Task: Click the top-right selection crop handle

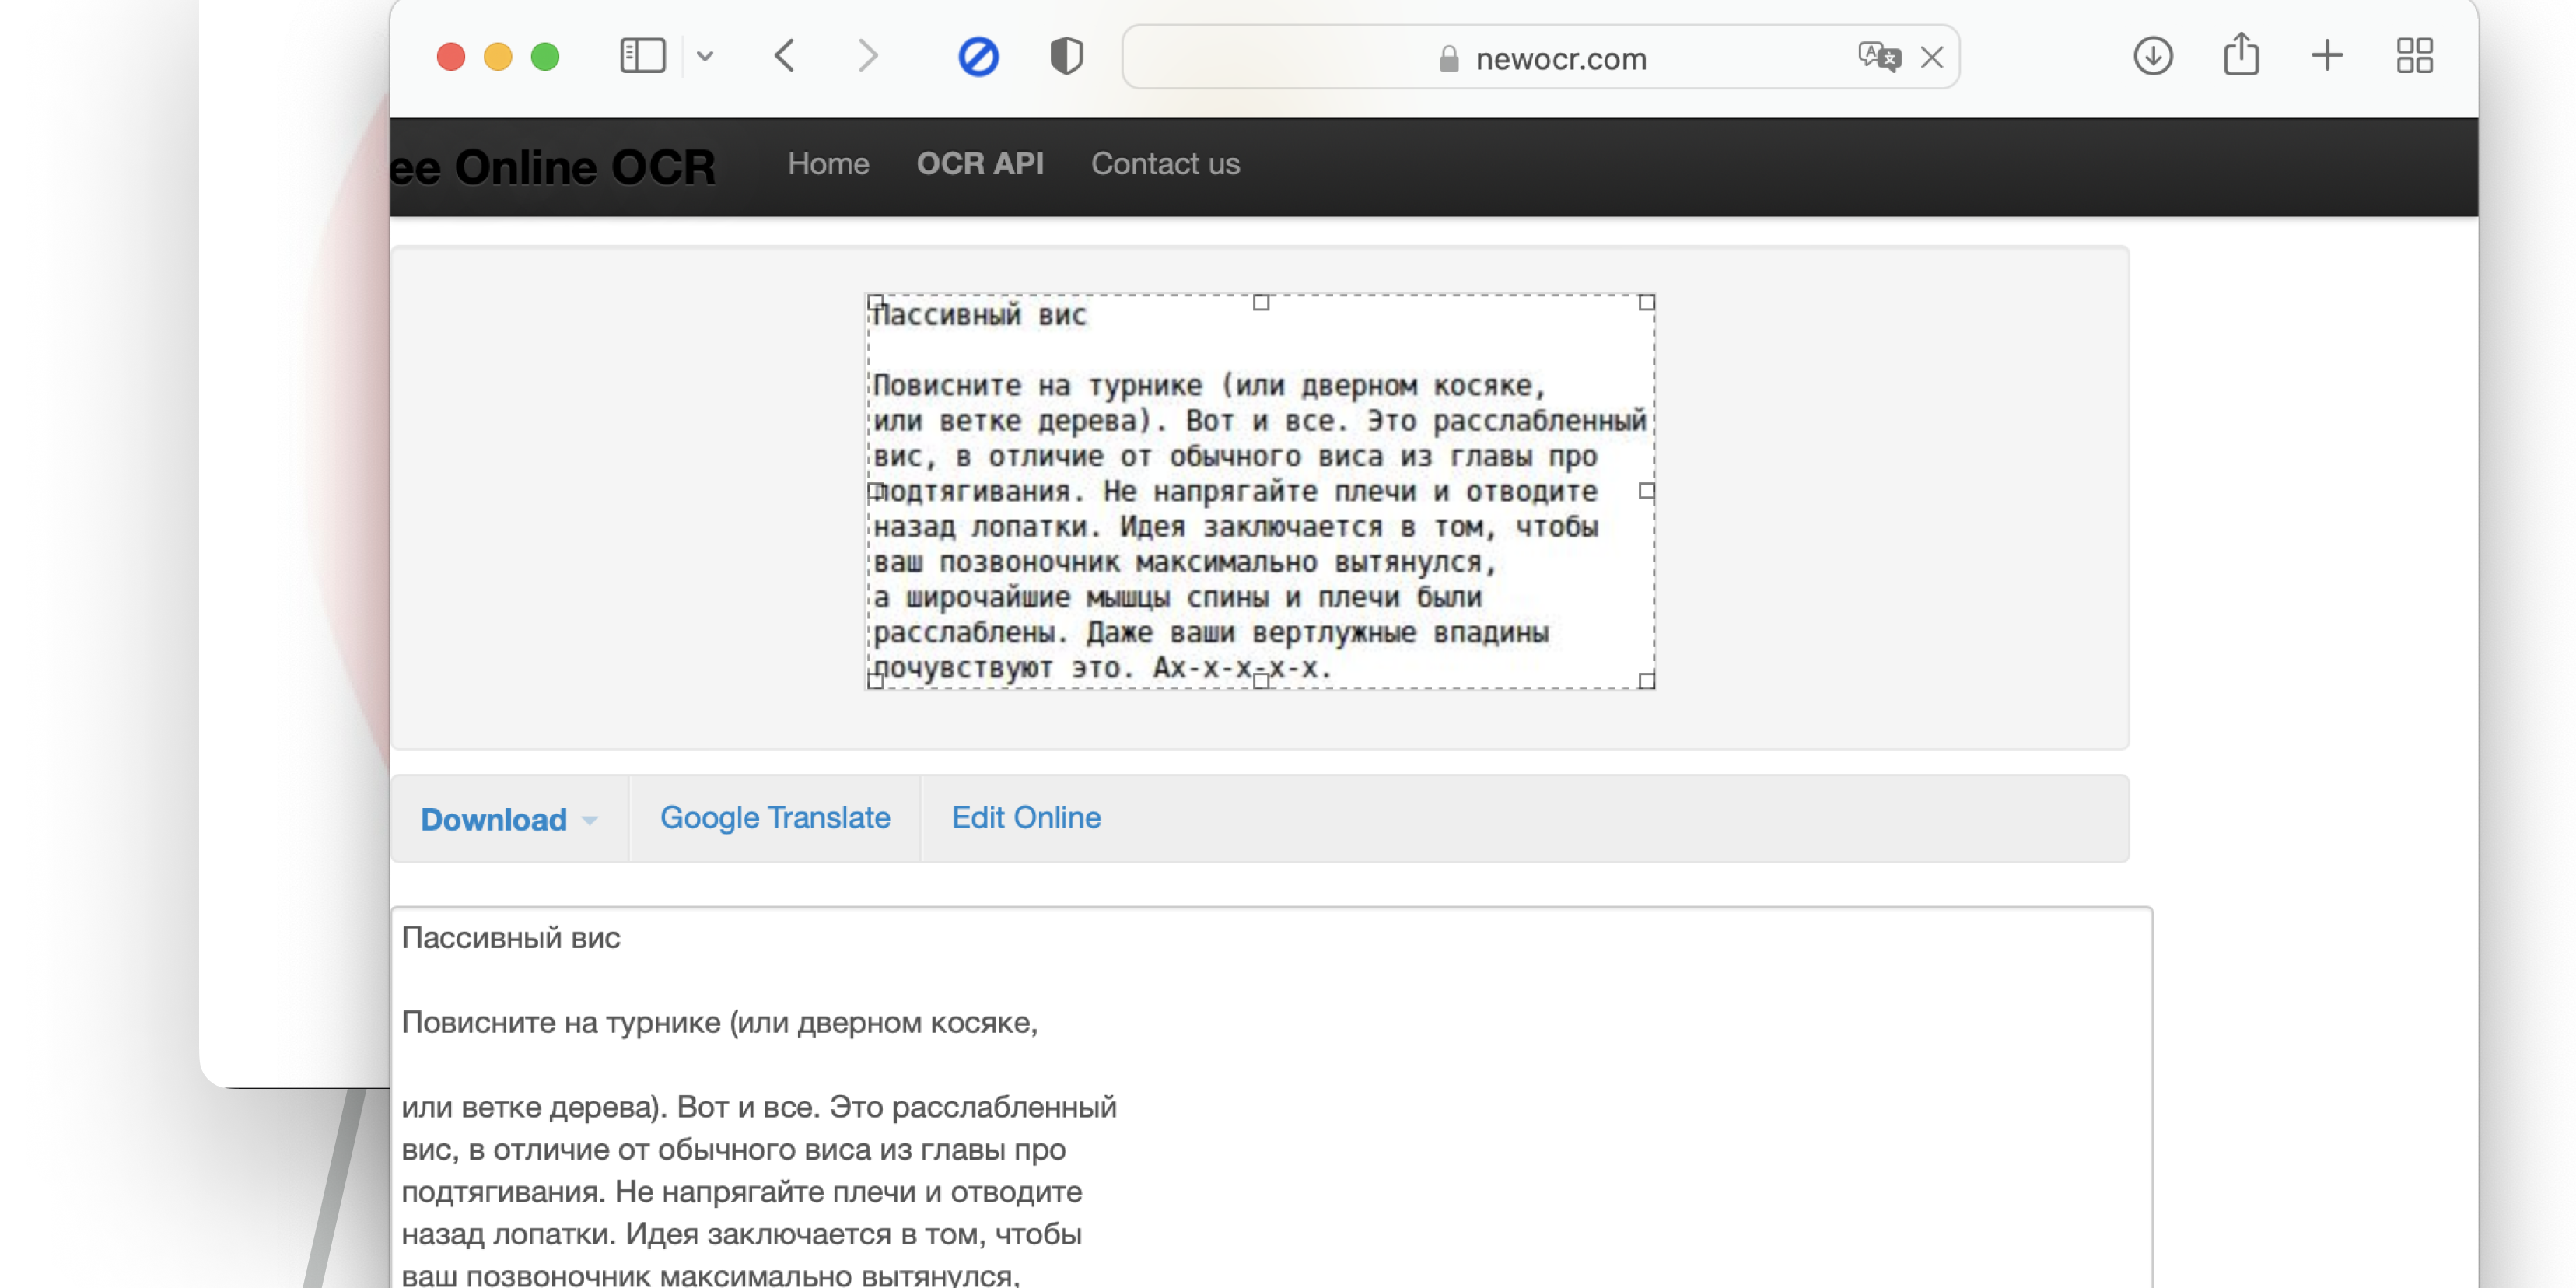Action: [1646, 302]
